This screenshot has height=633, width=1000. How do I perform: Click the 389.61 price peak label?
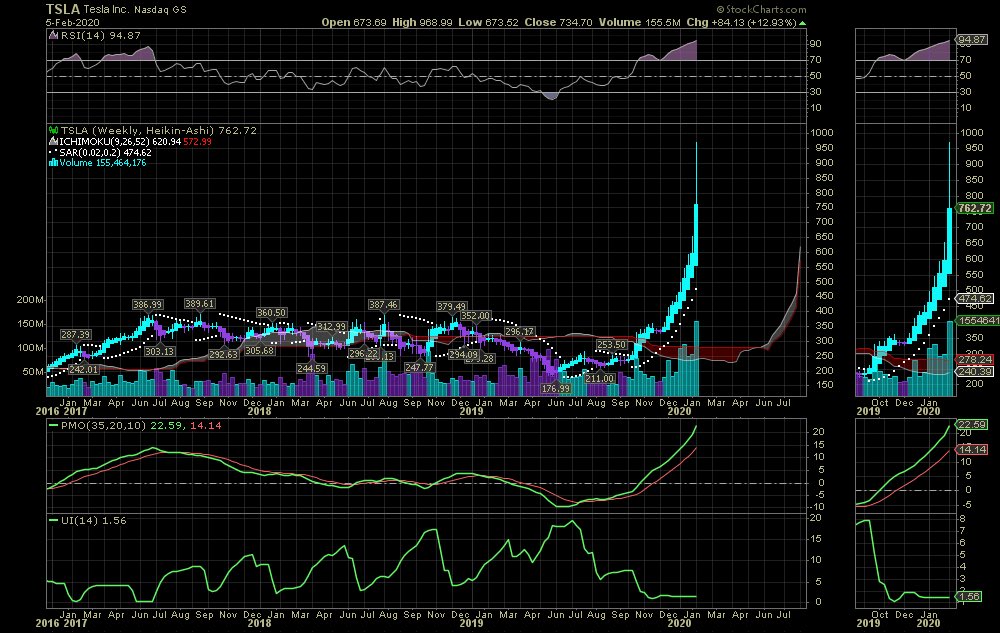click(200, 303)
